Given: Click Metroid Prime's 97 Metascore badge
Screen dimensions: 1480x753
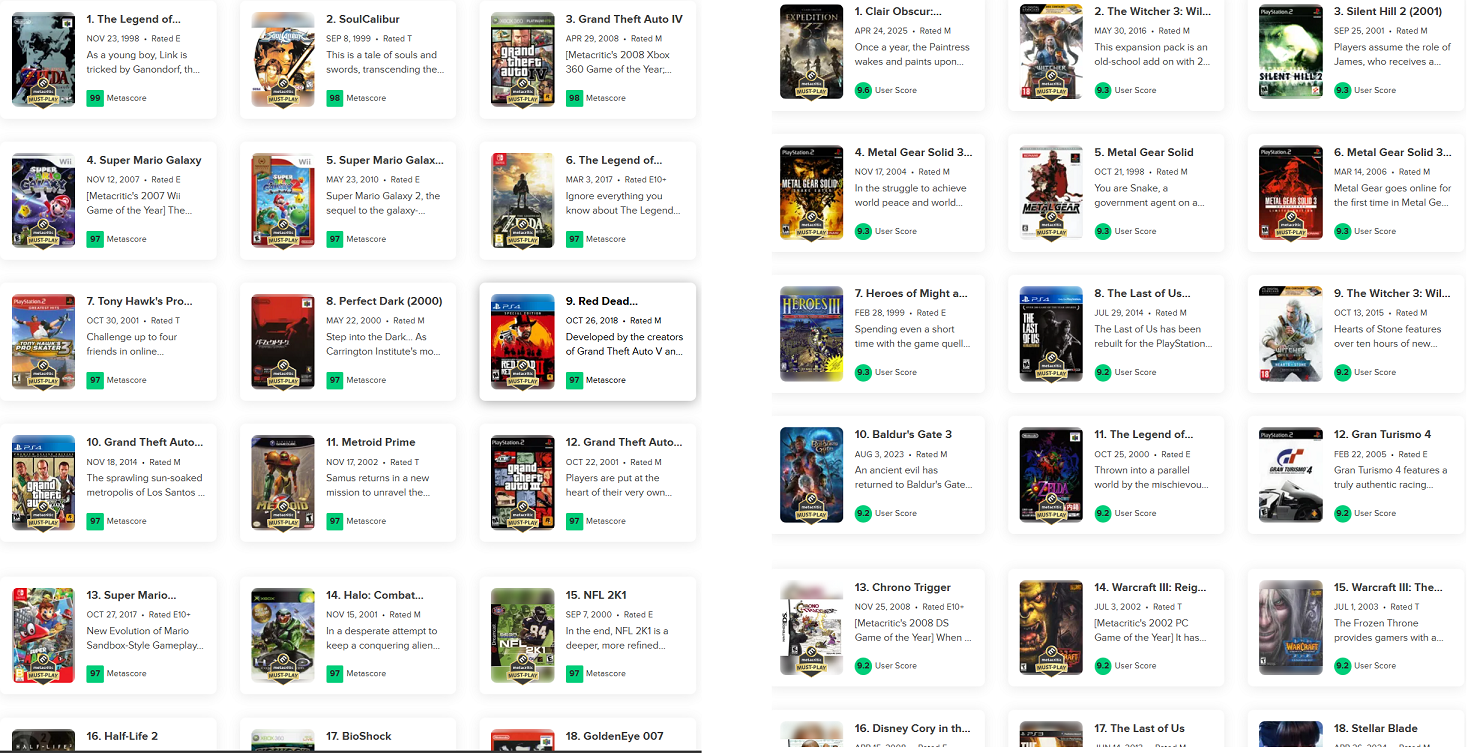Looking at the screenshot, I should click(x=335, y=521).
